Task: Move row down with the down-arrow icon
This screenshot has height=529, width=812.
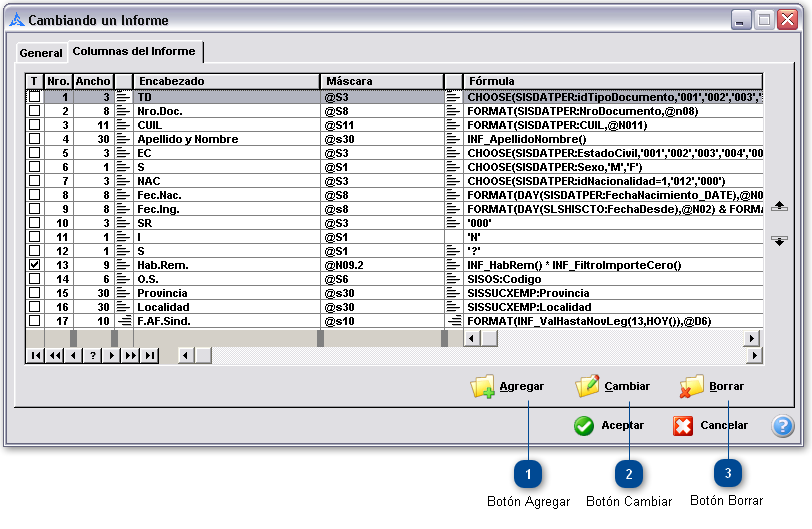Action: tap(779, 241)
